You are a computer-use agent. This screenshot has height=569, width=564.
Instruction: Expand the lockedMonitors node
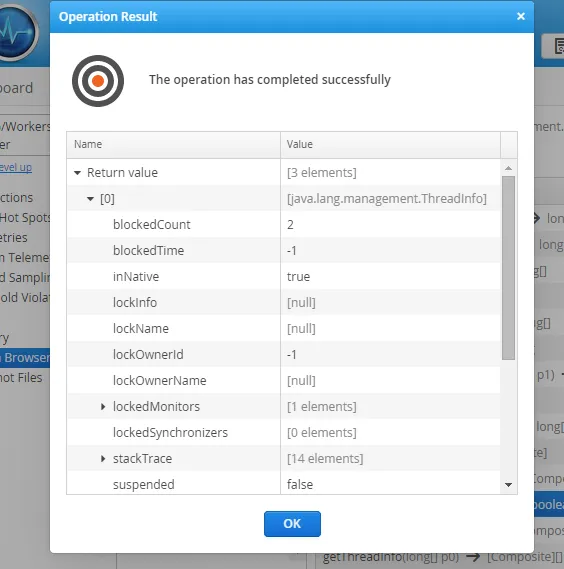tap(103, 407)
